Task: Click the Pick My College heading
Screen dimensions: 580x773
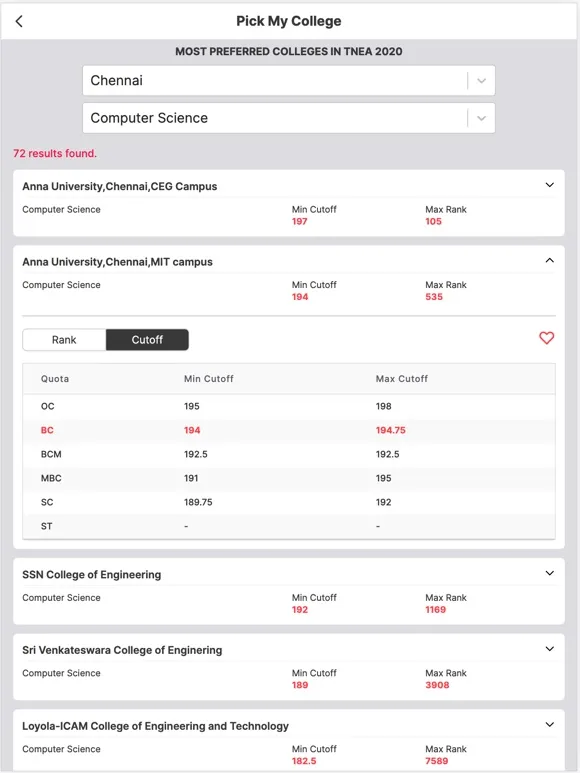Action: pyautogui.click(x=289, y=21)
